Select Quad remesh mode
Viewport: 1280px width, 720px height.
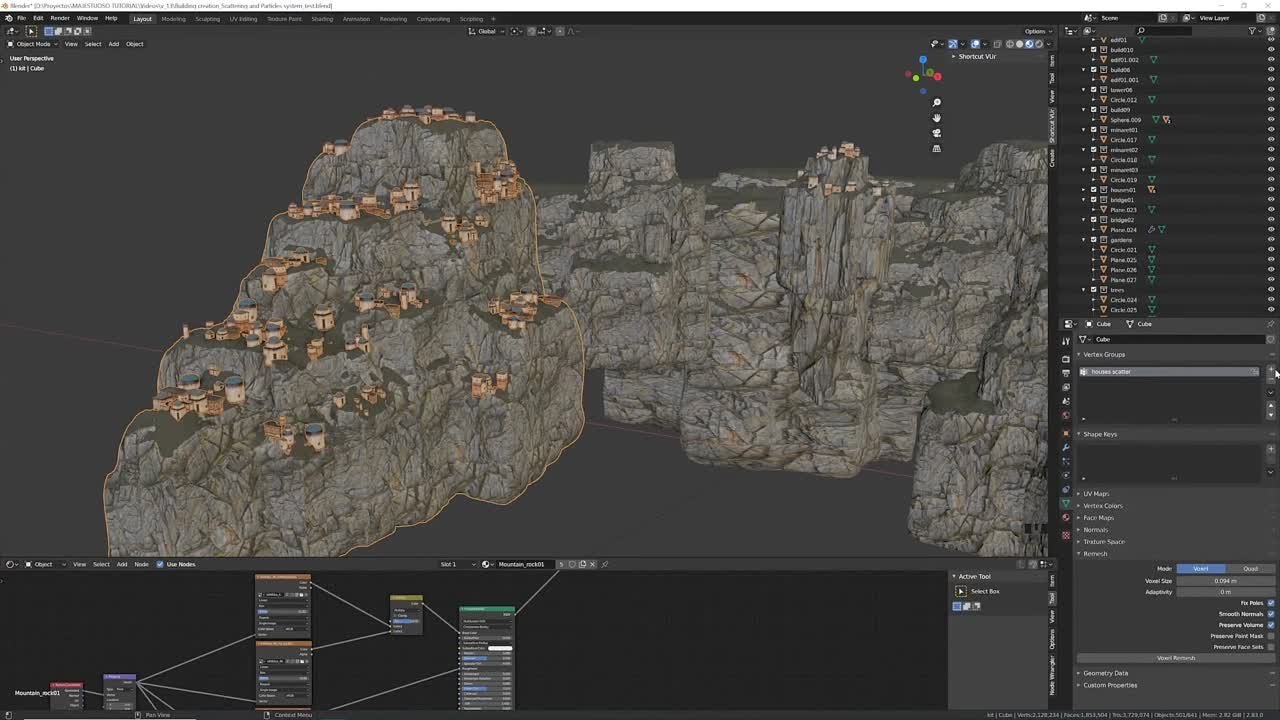click(1250, 569)
